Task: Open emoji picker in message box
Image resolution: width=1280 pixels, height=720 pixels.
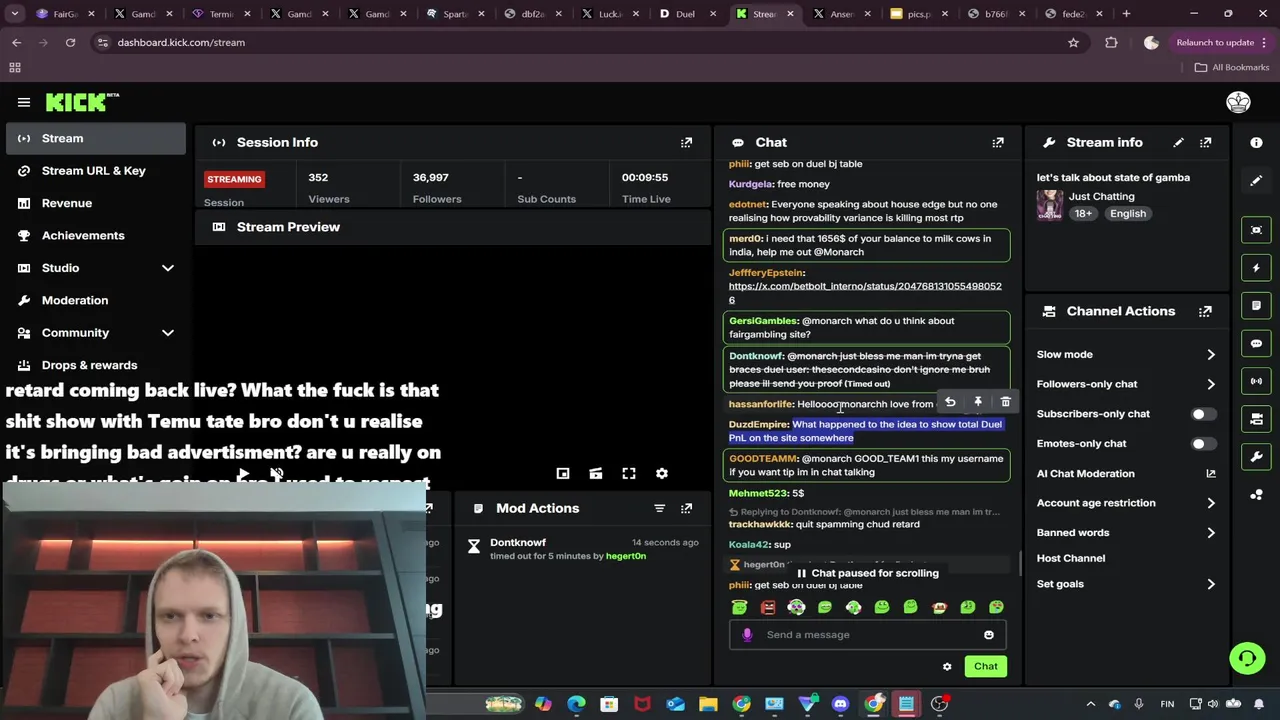Action: click(989, 635)
